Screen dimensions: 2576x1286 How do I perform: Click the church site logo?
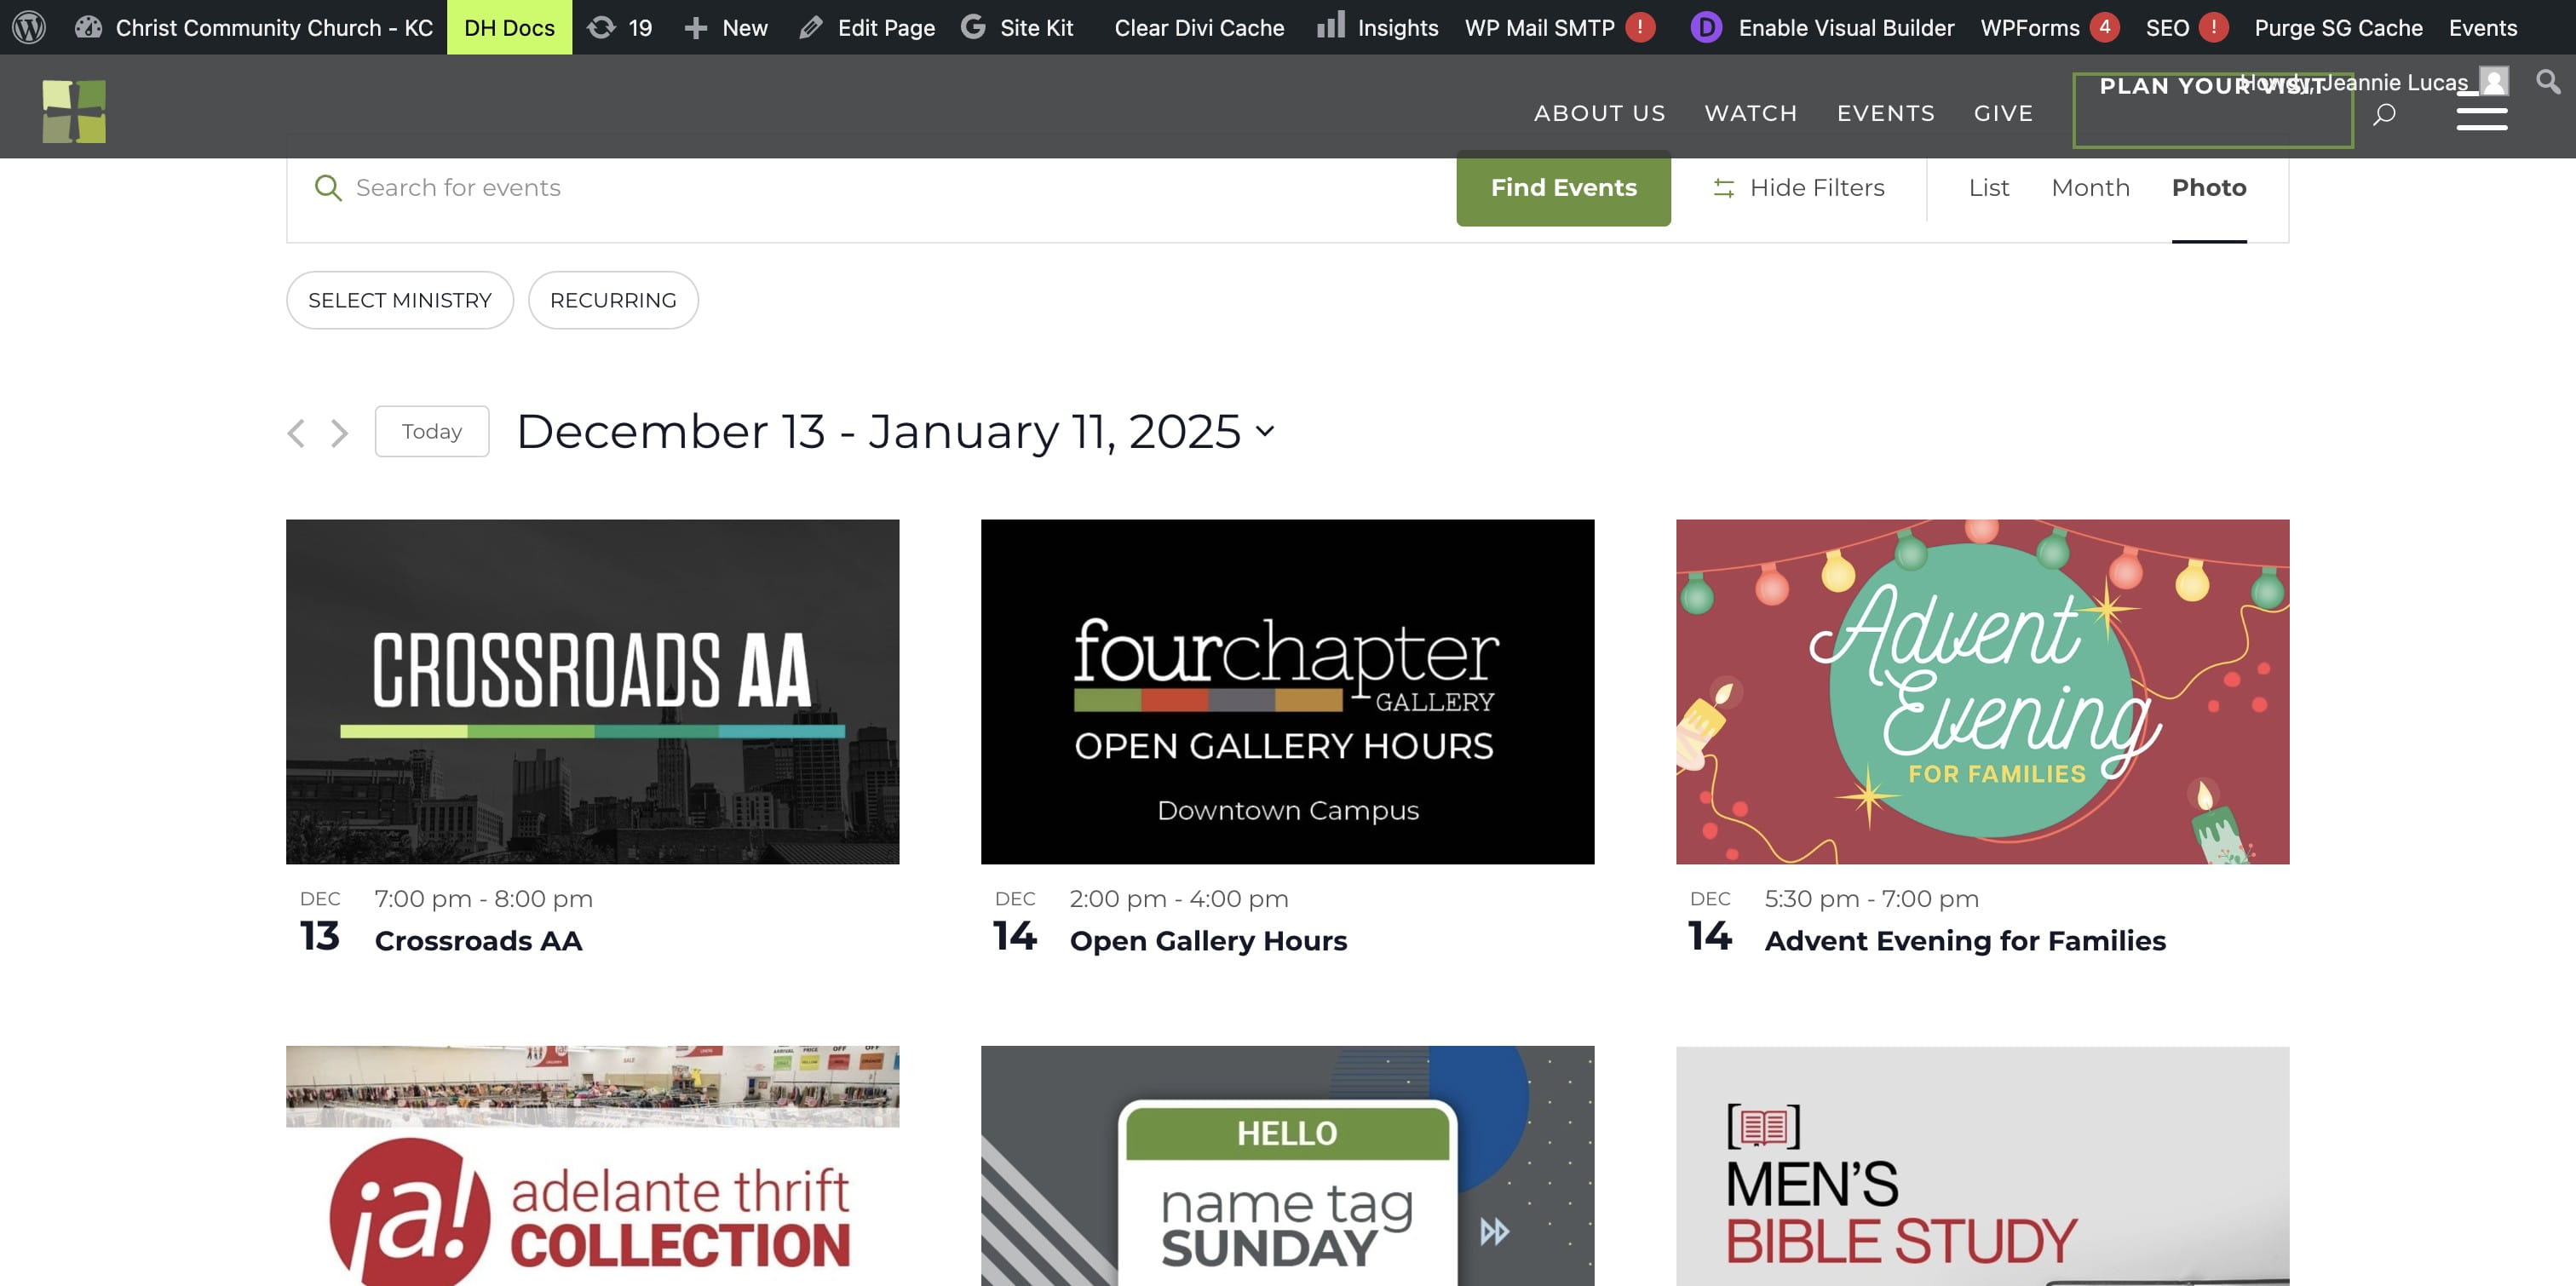point(74,111)
